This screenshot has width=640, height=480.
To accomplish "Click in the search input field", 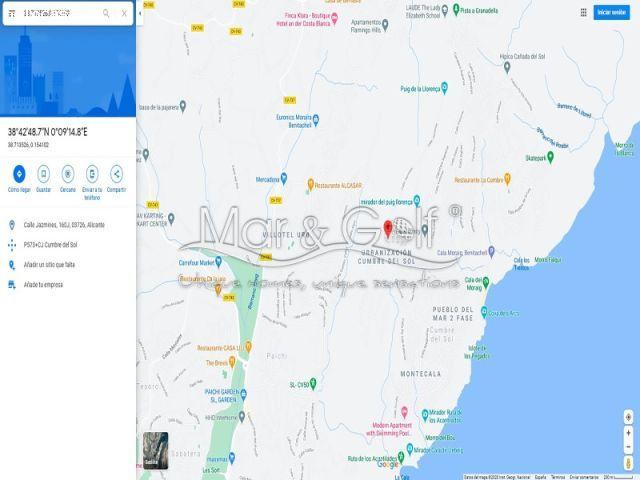I will 59,13.
